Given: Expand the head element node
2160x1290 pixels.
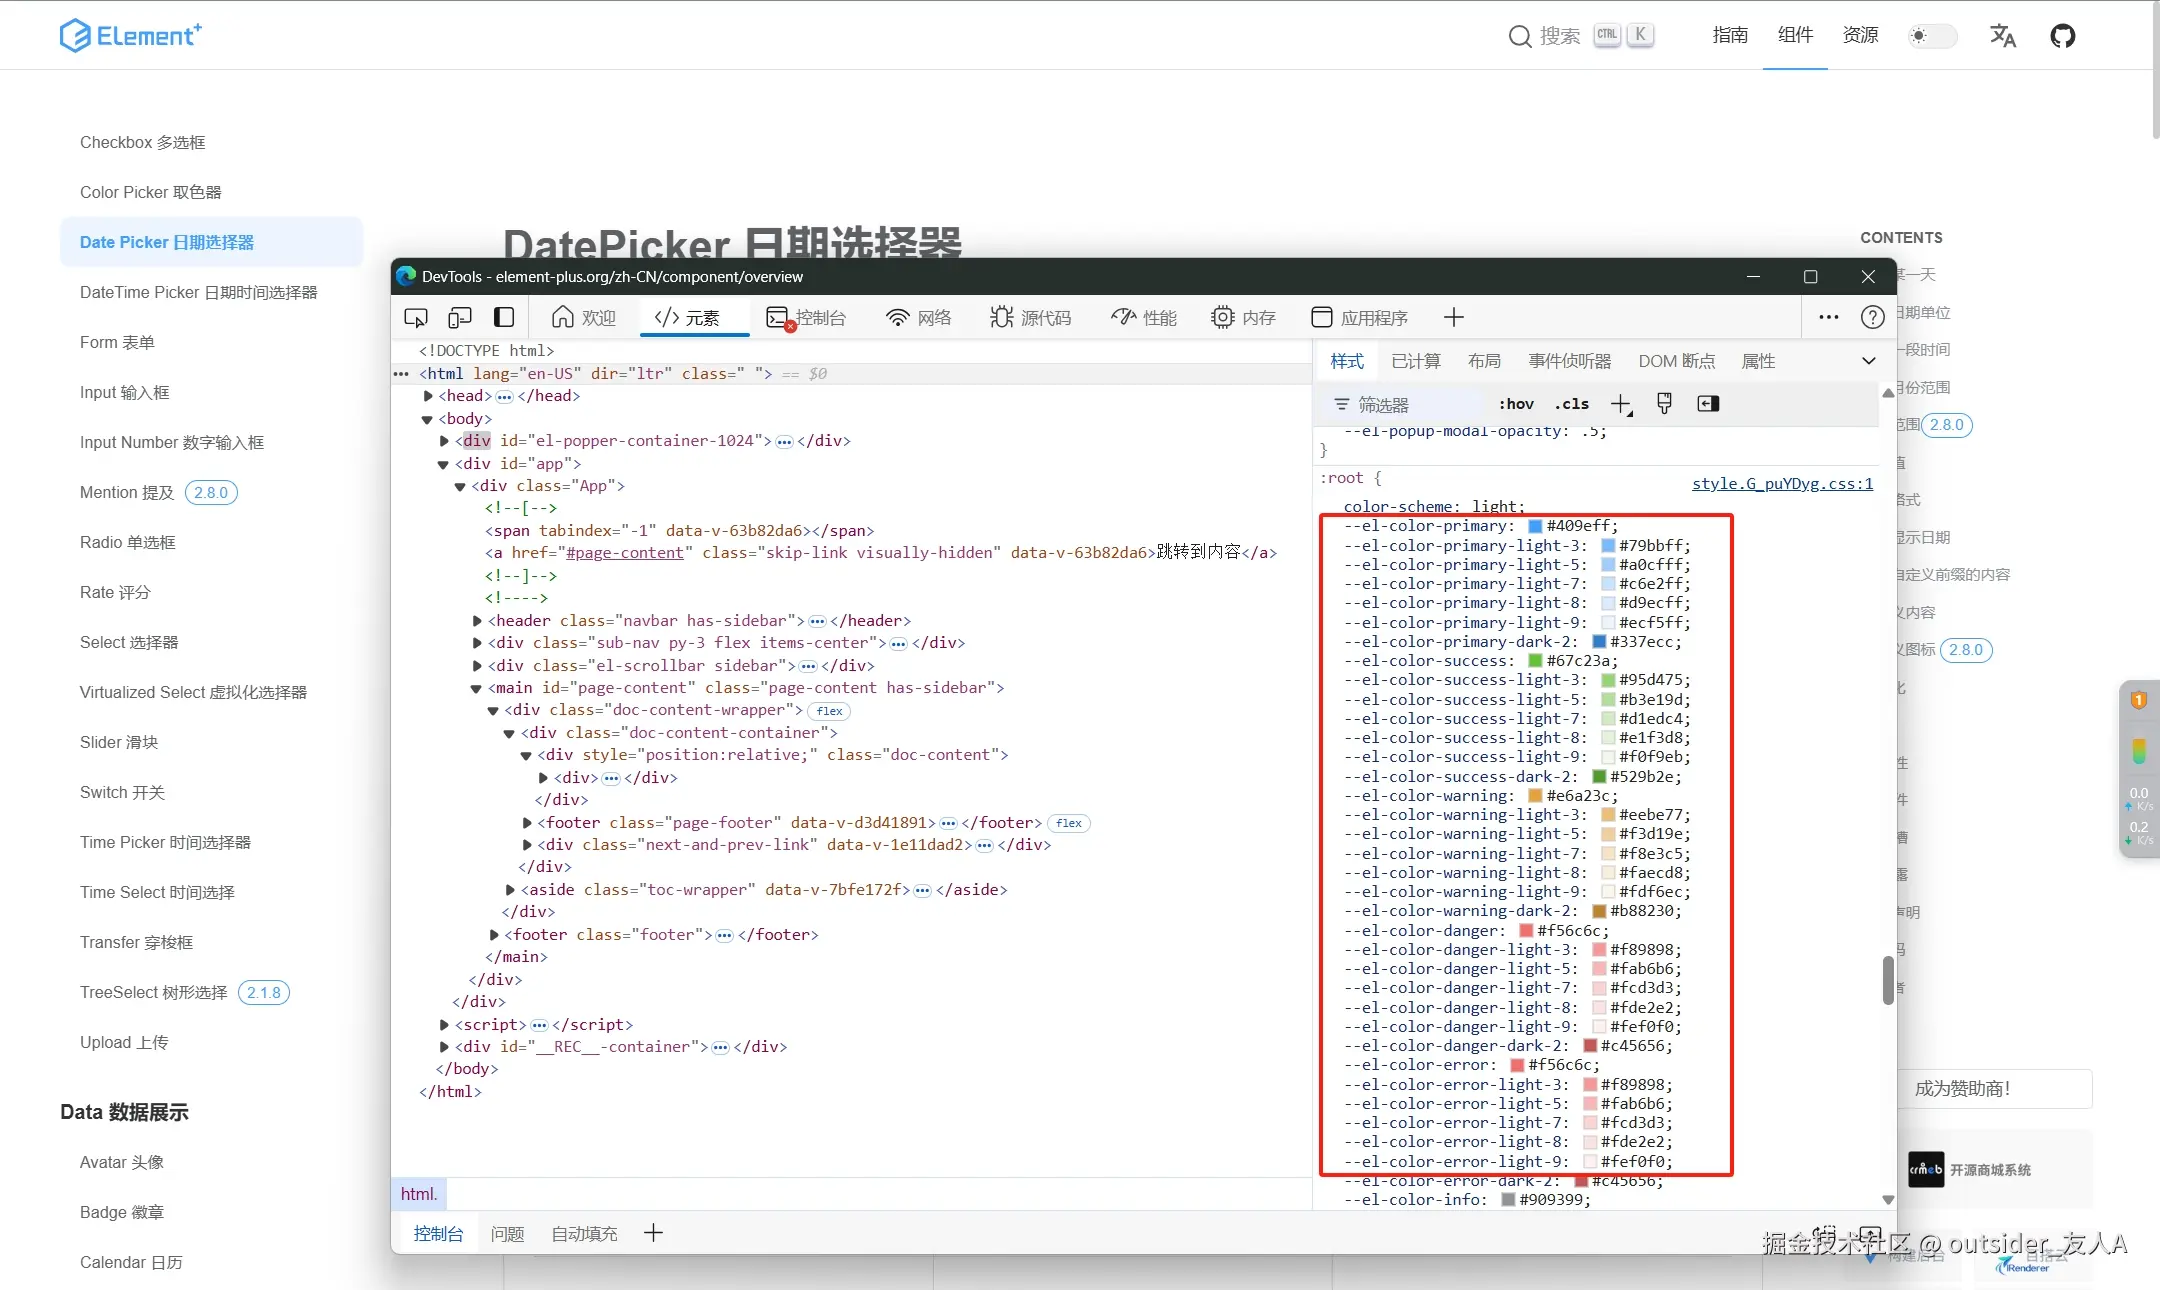Looking at the screenshot, I should 428,396.
